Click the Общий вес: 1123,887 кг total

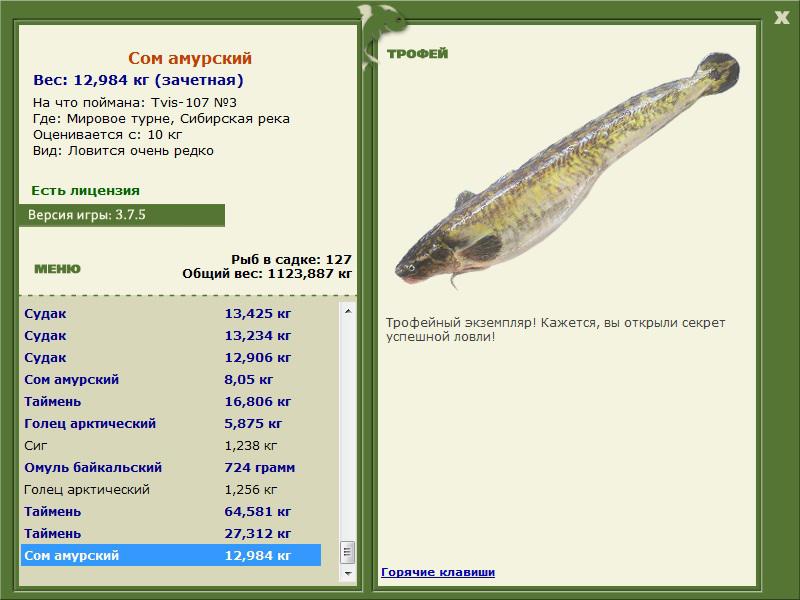pos(267,273)
